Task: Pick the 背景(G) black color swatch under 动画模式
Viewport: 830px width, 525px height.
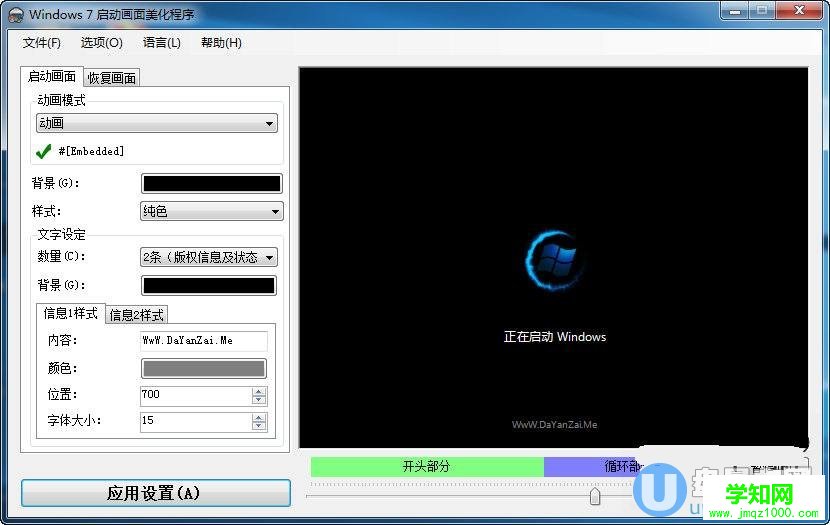Action: [x=212, y=184]
